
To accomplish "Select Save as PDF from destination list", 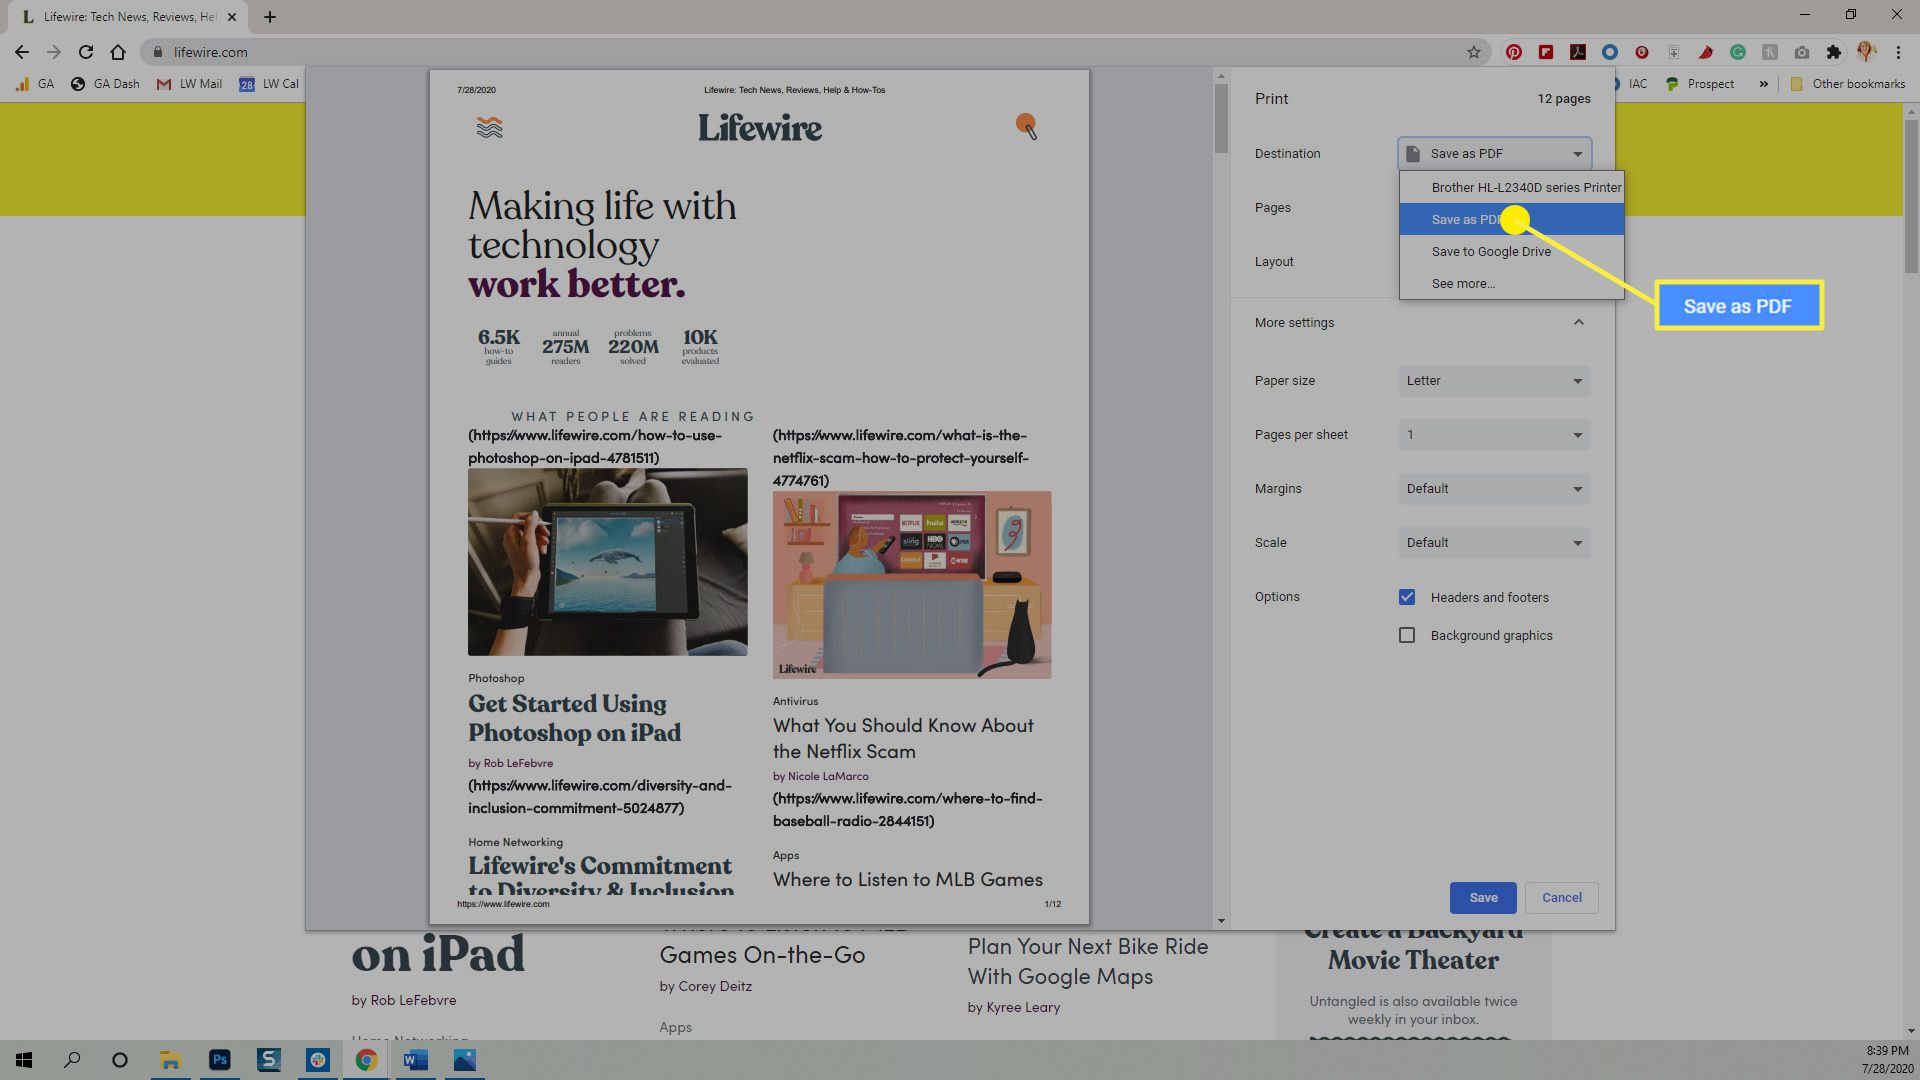I will 1469,219.
